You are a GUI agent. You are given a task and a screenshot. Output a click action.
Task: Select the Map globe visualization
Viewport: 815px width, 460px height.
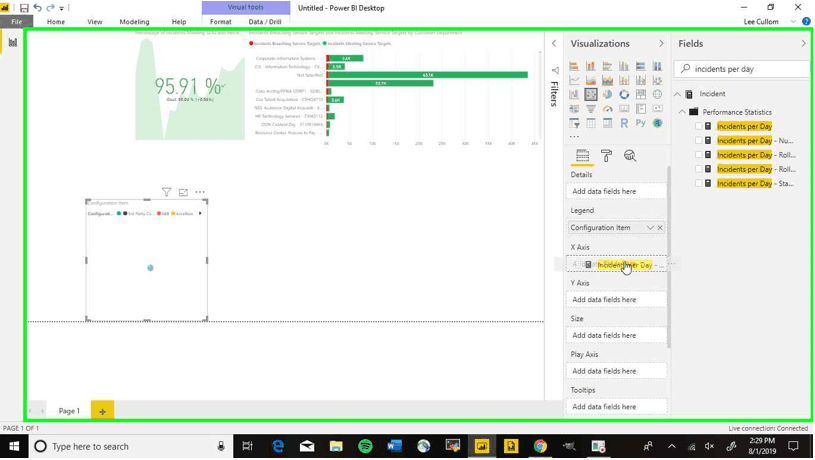tap(657, 95)
